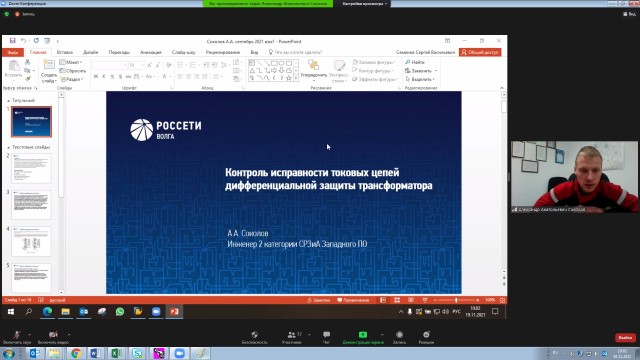Screen dimensions: 640x360
Task: Collapse the Титульный section in slide panel
Action: pos(9,100)
